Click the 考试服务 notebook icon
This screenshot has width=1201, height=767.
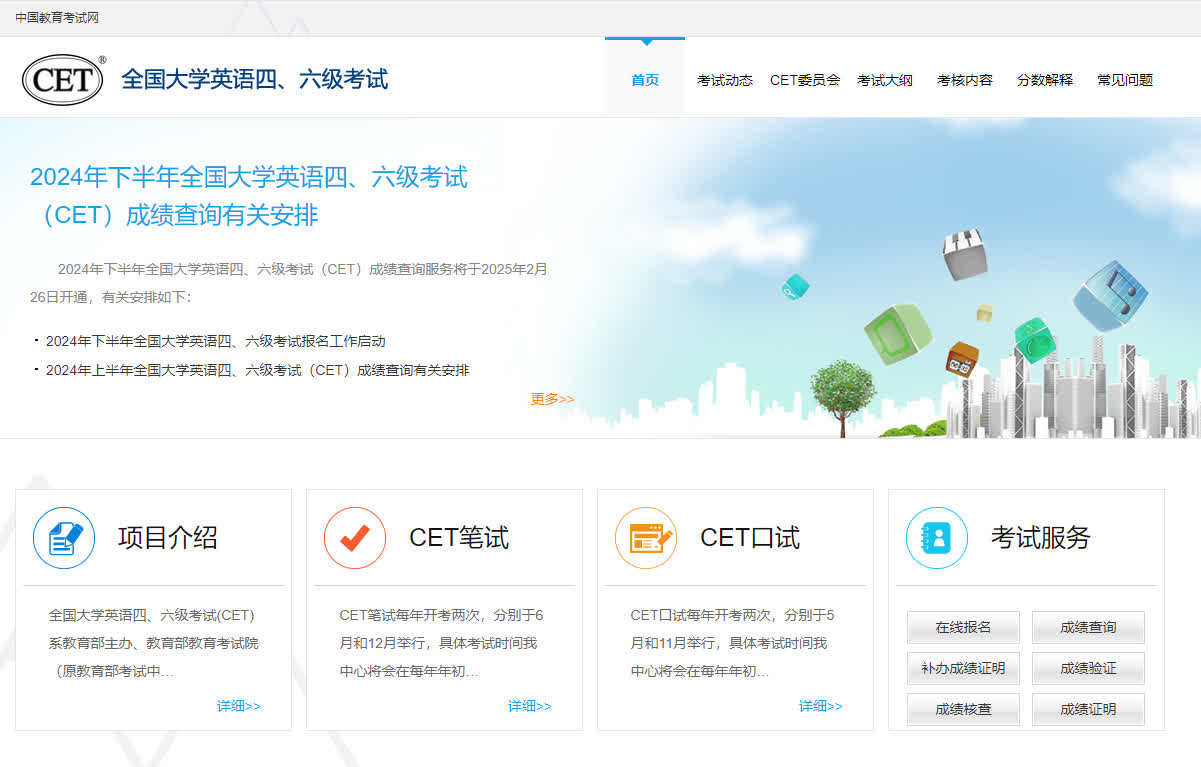937,538
